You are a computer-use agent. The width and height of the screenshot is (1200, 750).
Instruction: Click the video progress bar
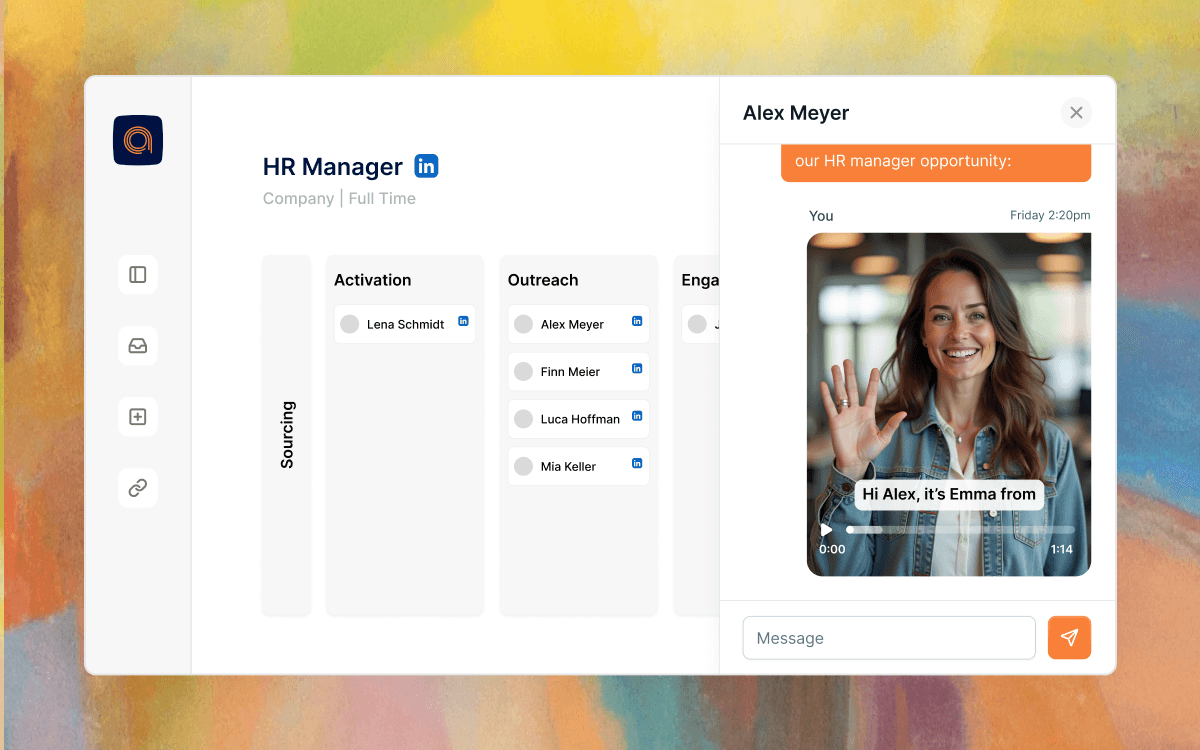pyautogui.click(x=960, y=530)
